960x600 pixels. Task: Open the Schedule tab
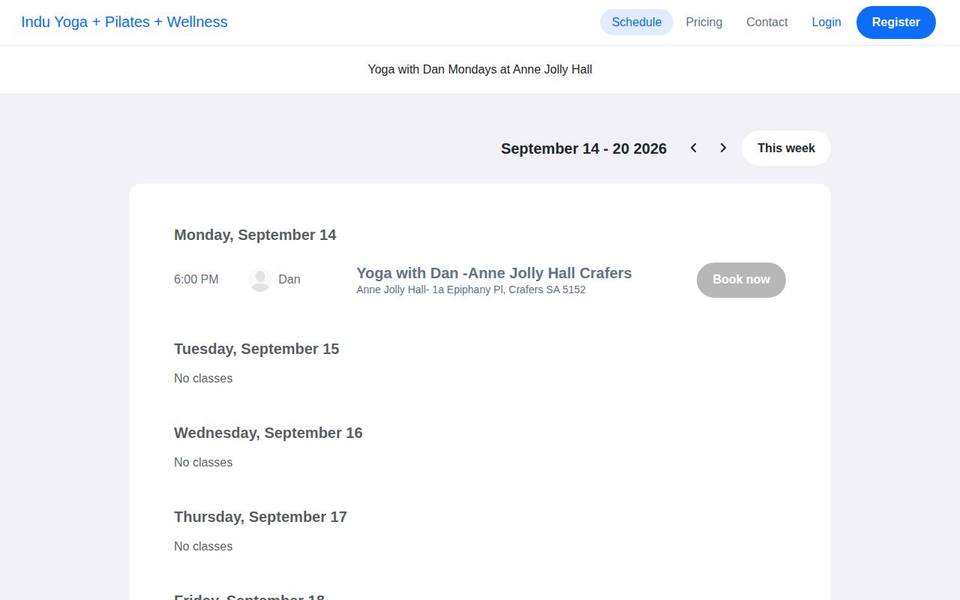[x=637, y=22]
